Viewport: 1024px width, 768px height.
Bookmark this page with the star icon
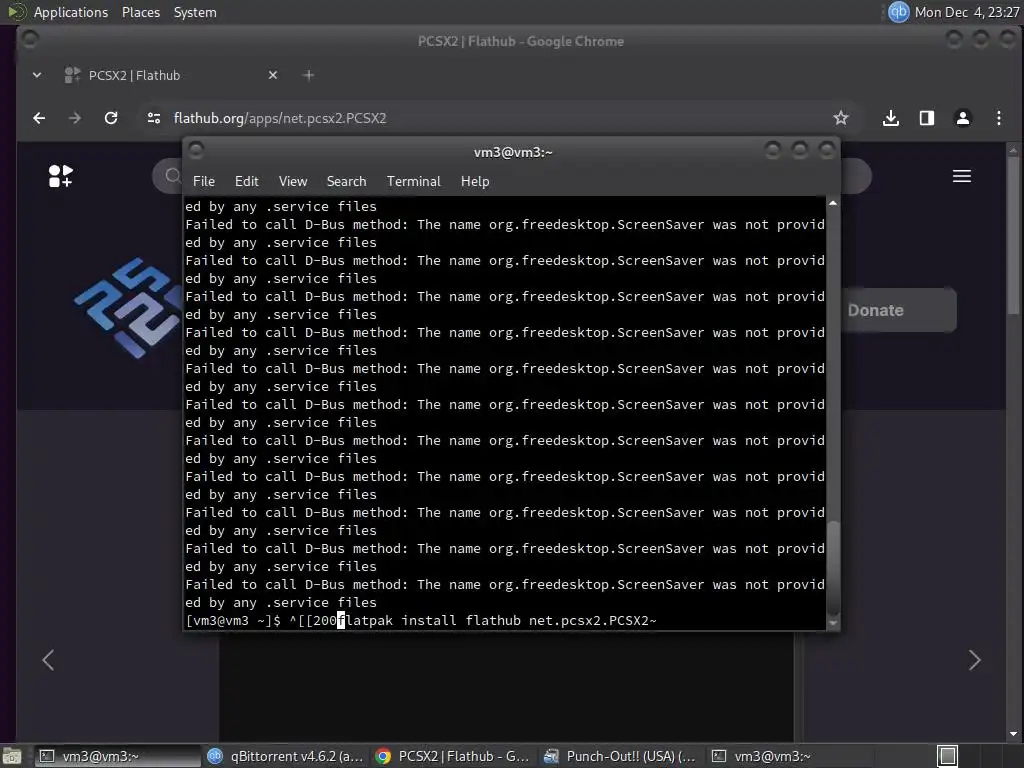pyautogui.click(x=840, y=118)
